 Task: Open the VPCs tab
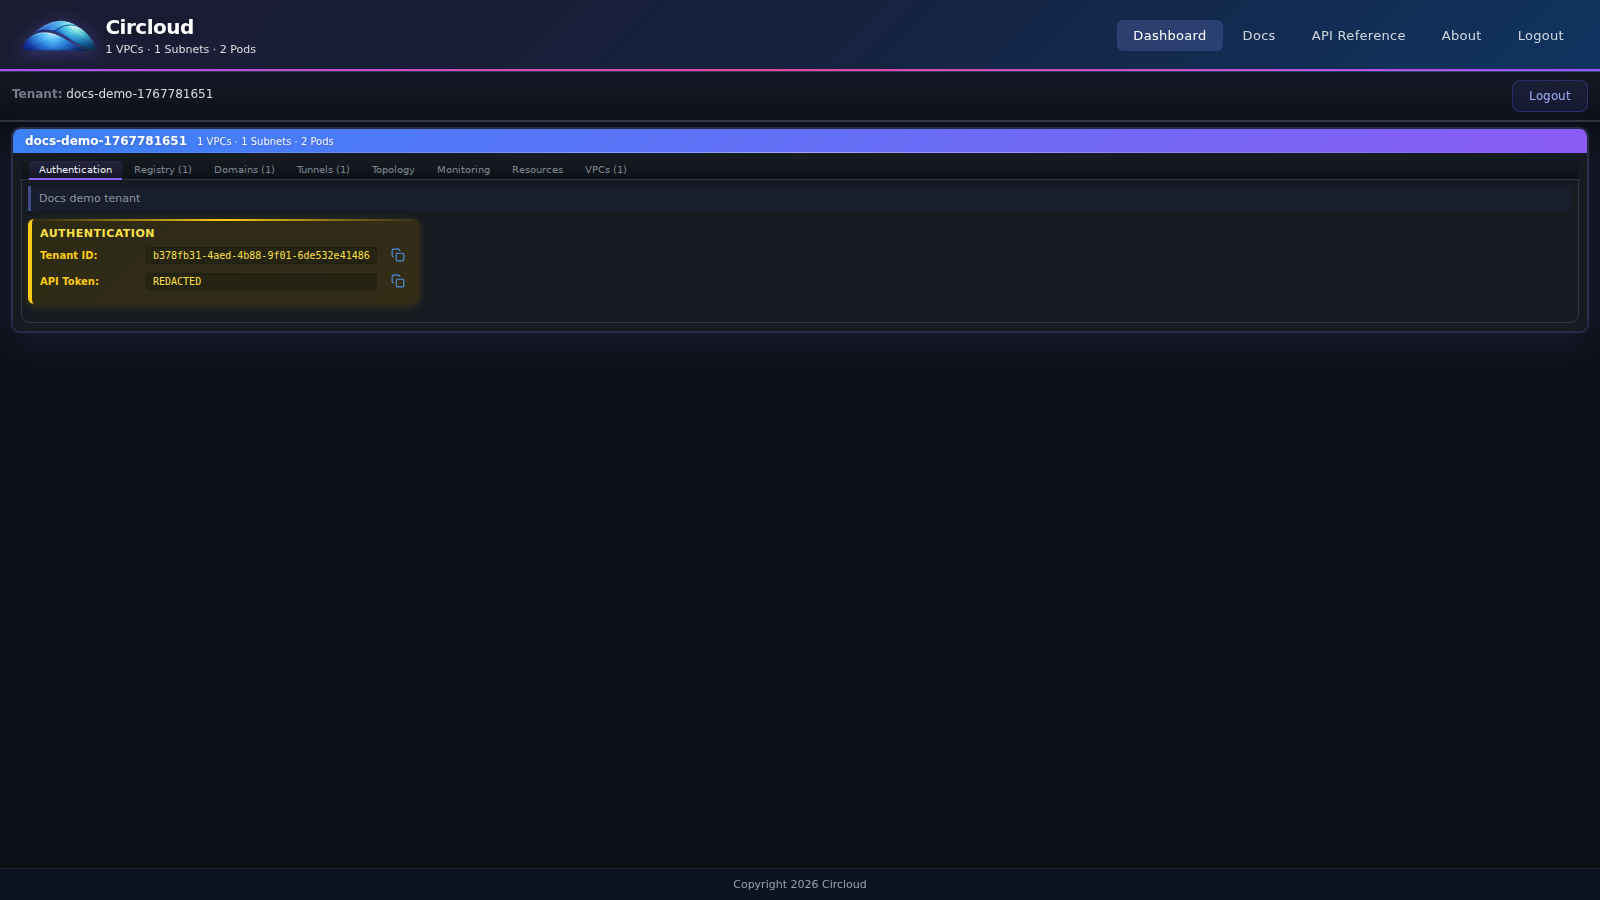(x=605, y=169)
